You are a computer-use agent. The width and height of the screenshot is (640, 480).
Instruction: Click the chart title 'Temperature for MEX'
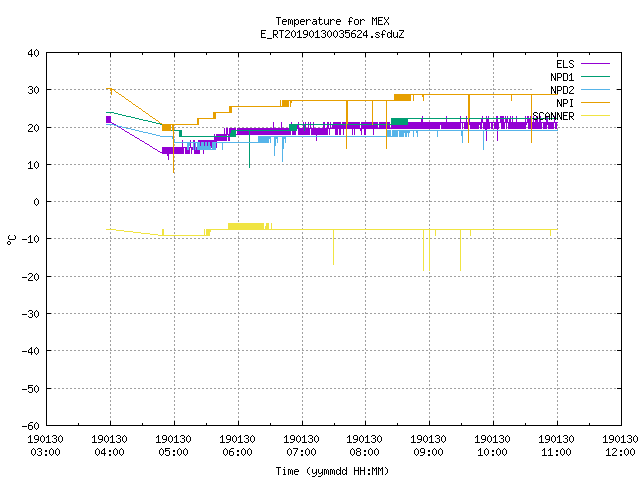(332, 21)
